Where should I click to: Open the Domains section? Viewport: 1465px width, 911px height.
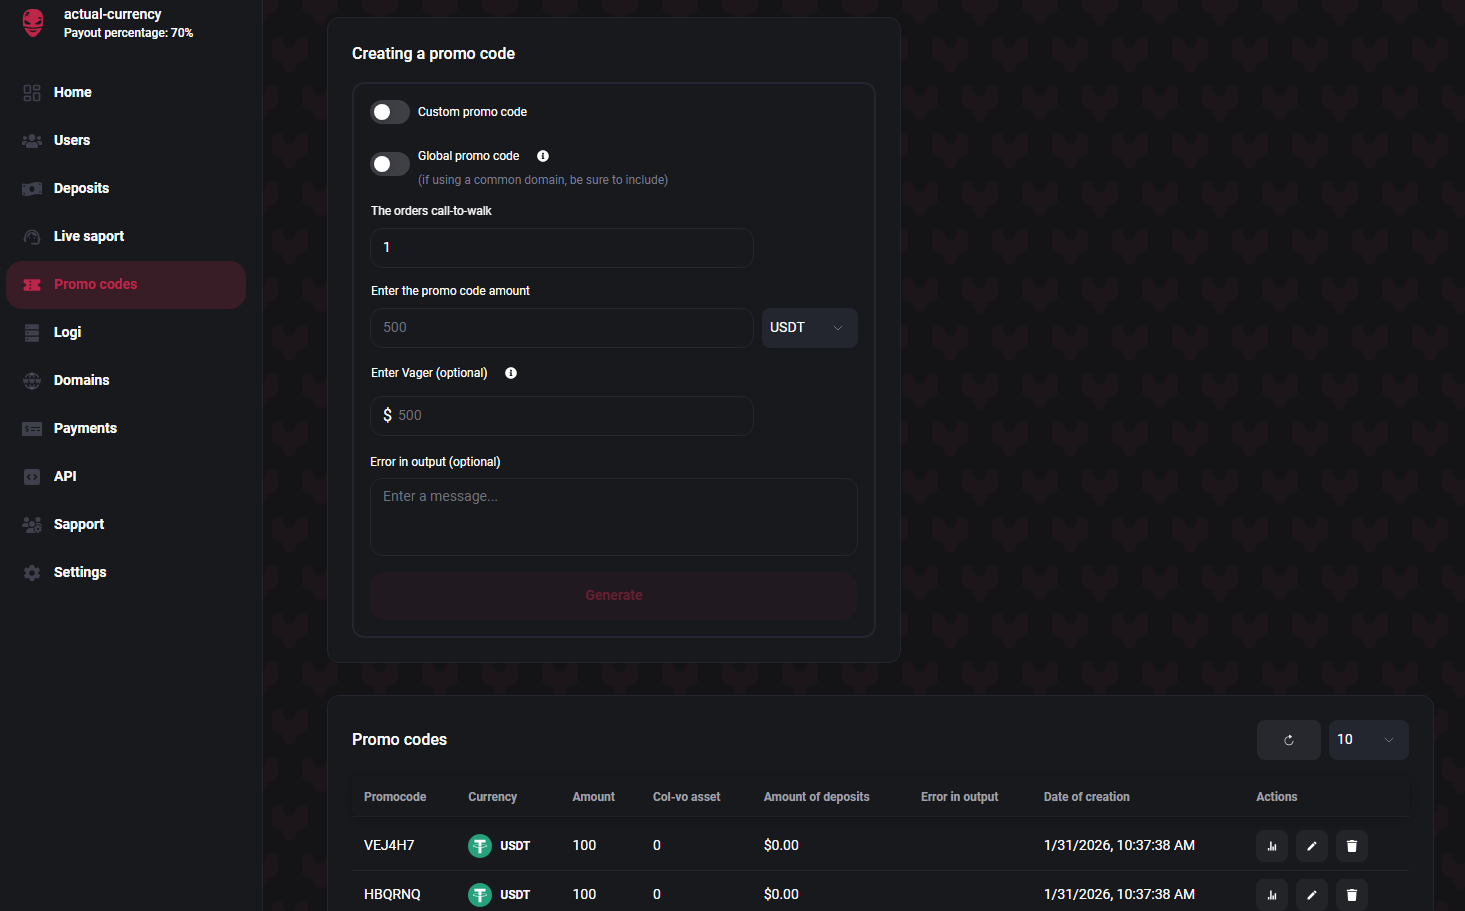pos(126,381)
